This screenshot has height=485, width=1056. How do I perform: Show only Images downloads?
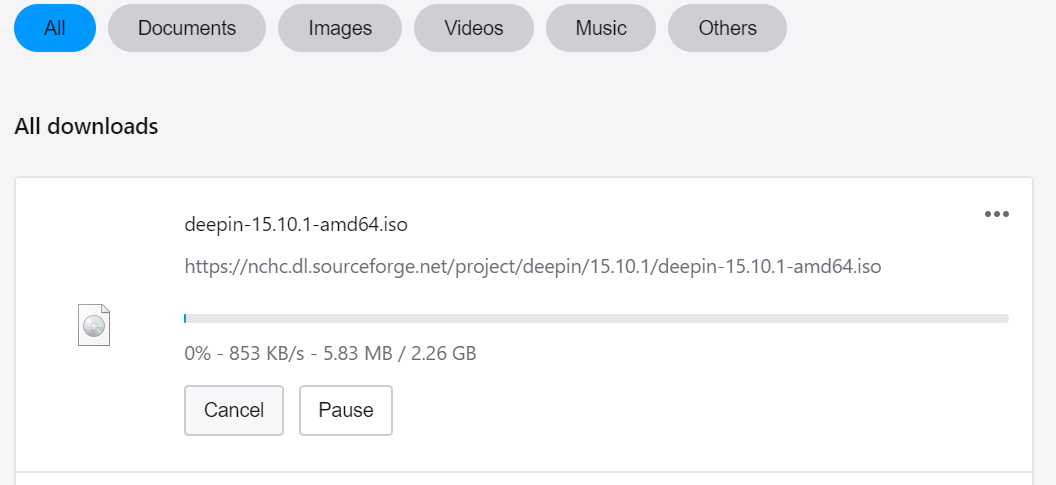click(x=340, y=28)
